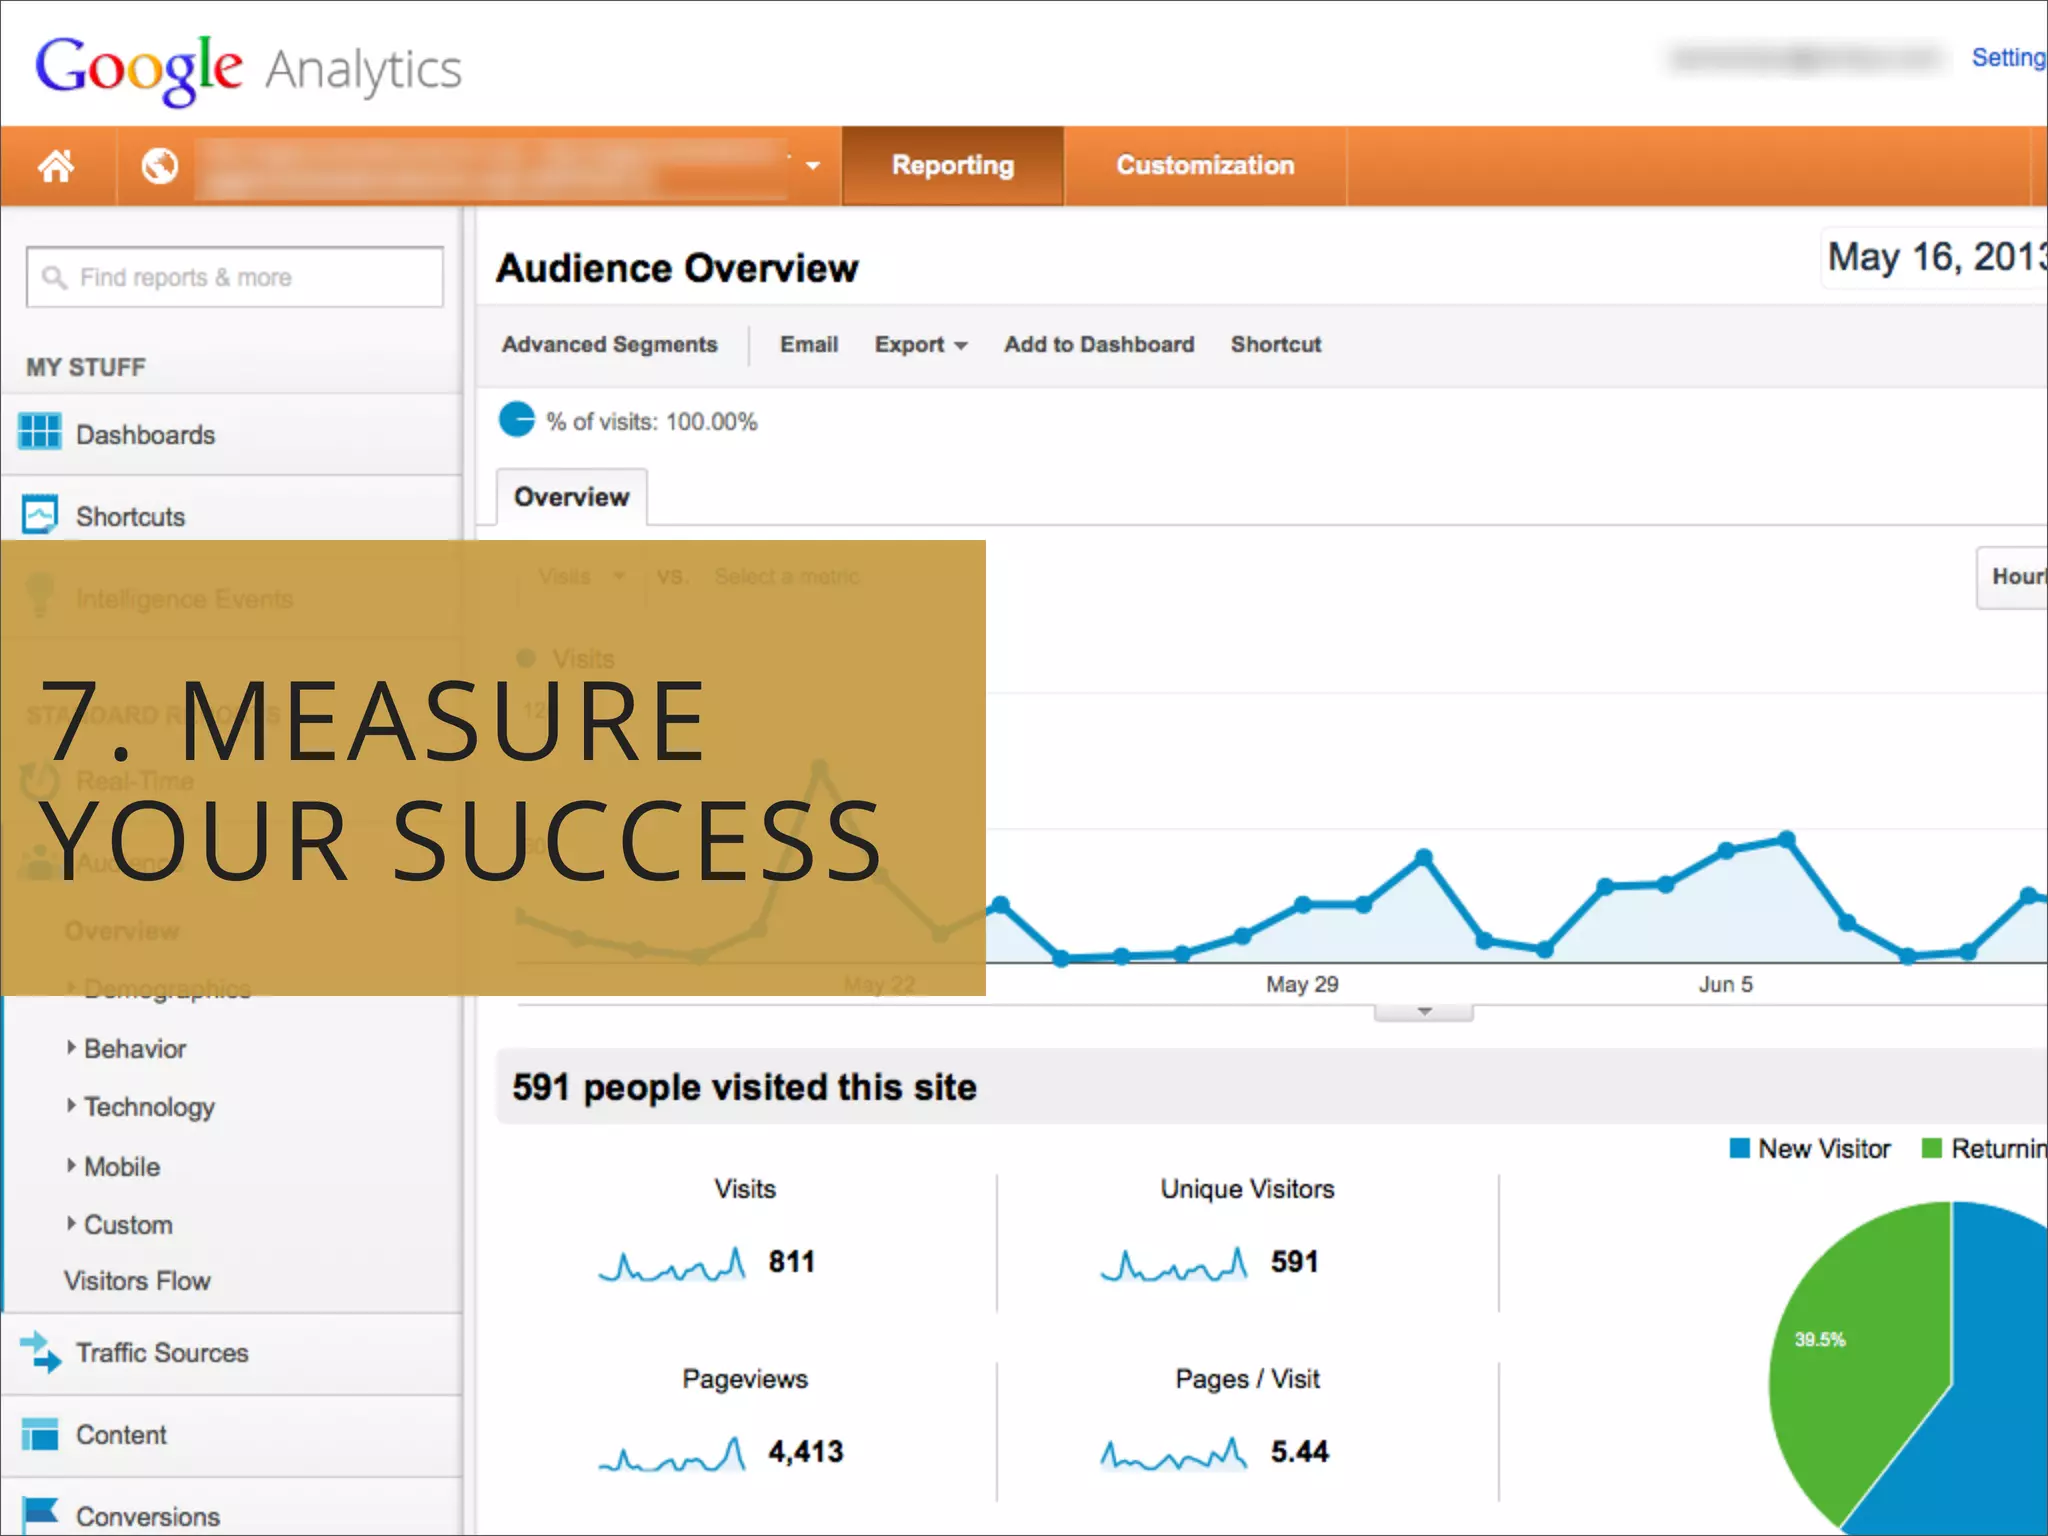Click the chart collapse handle below graph
This screenshot has width=2048, height=1536.
(x=1424, y=1012)
